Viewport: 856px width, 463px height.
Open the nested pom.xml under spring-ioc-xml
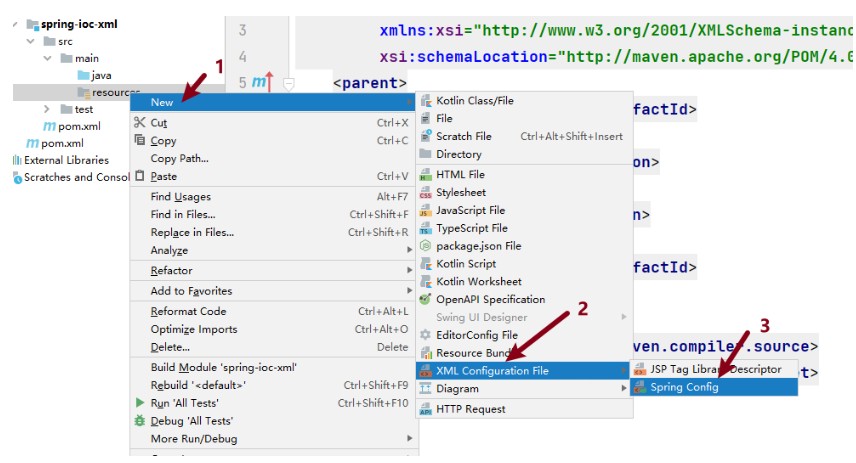pyautogui.click(x=72, y=126)
